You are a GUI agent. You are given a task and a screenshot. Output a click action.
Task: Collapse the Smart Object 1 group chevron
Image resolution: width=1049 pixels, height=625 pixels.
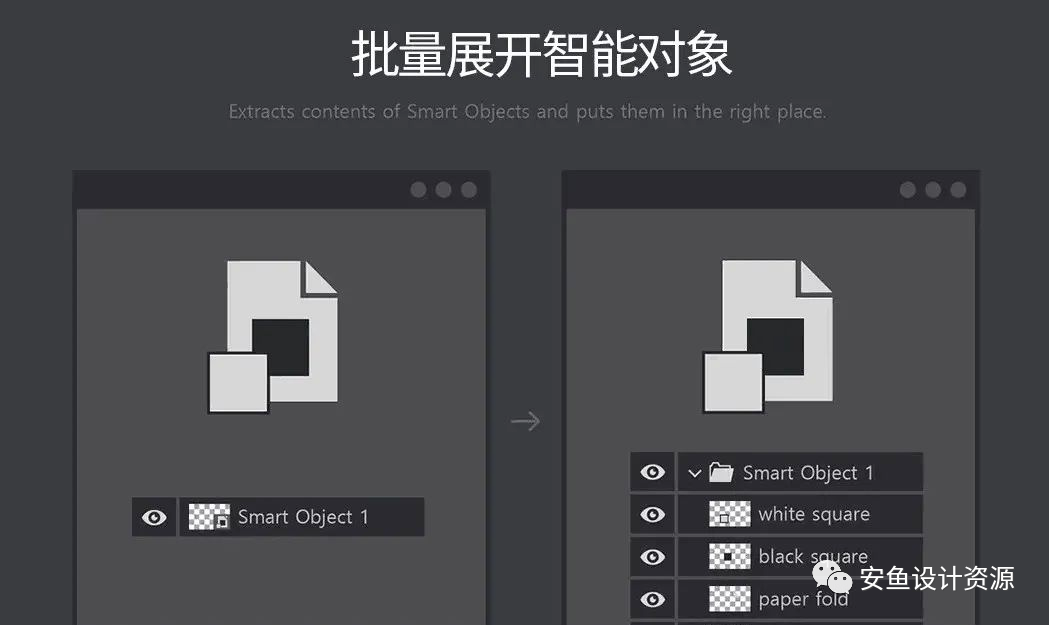696,472
